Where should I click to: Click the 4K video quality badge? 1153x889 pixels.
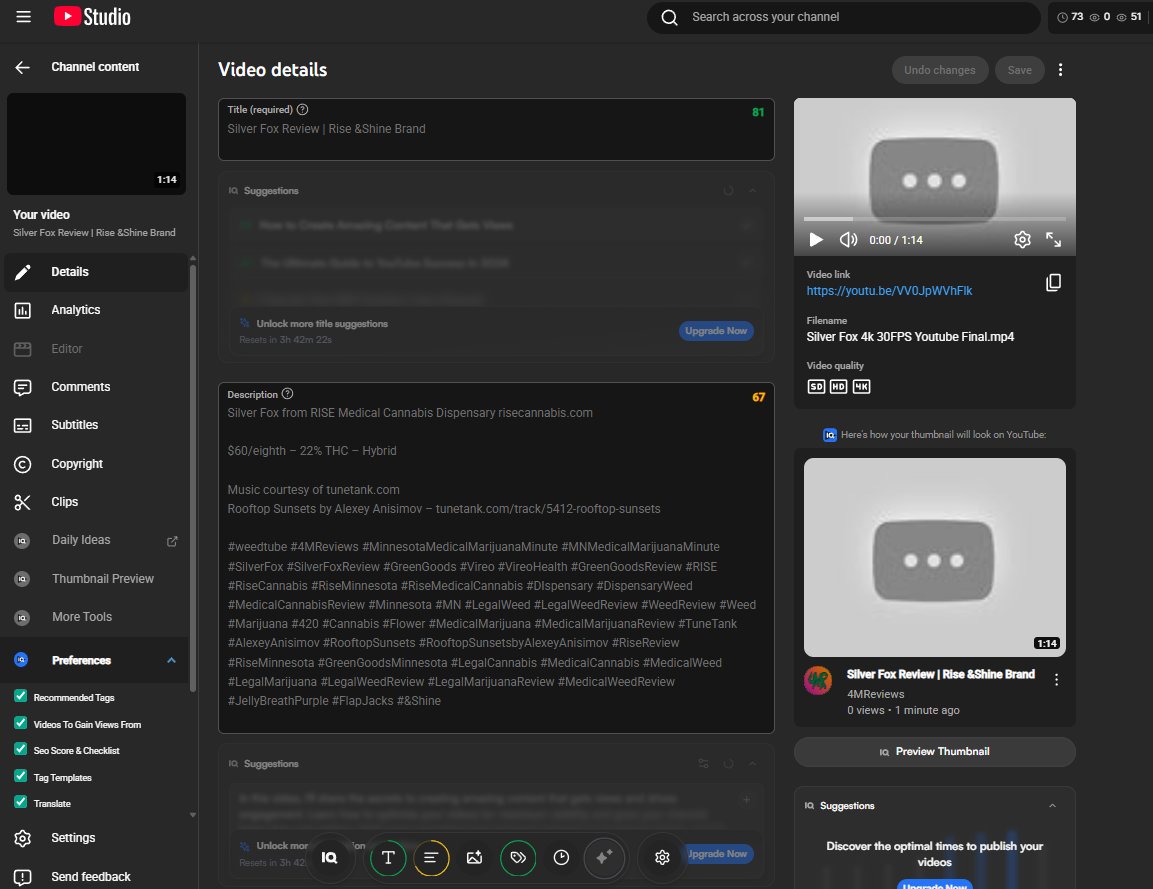[x=861, y=387]
